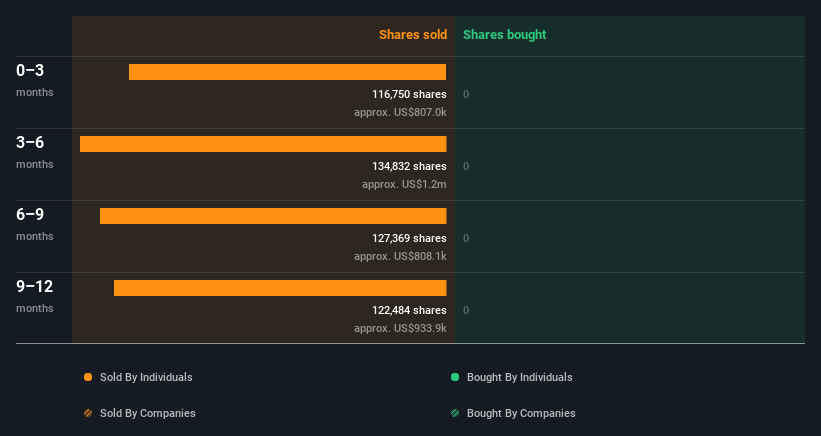Click the zero bought value for 6–9 months
This screenshot has height=436, width=821.
click(x=466, y=238)
